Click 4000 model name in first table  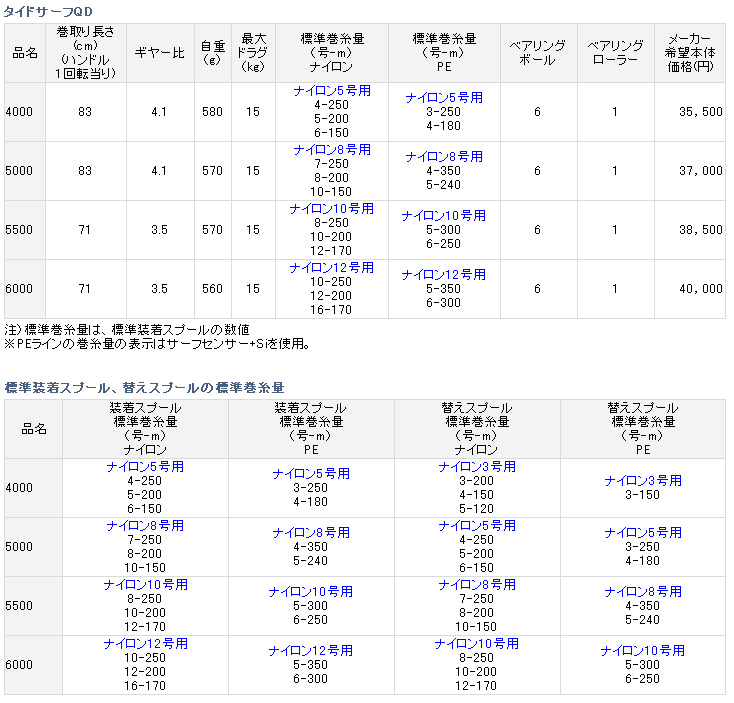pyautogui.click(x=19, y=112)
